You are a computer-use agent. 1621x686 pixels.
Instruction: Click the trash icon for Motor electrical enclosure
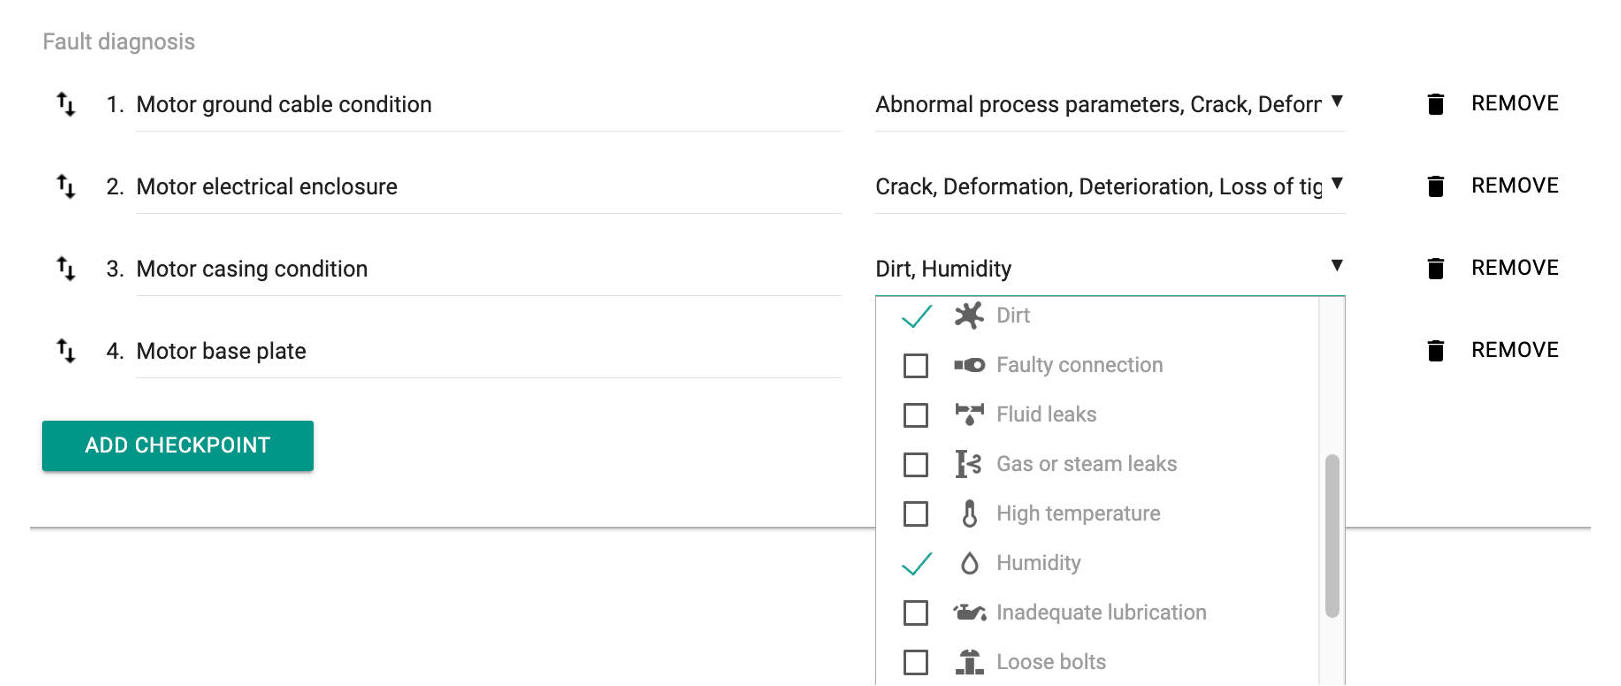1435,186
